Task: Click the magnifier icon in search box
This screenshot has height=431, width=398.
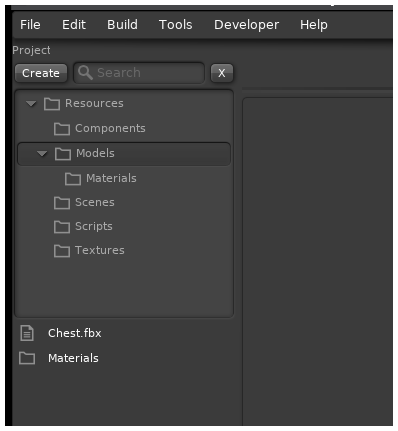Action: pos(85,72)
